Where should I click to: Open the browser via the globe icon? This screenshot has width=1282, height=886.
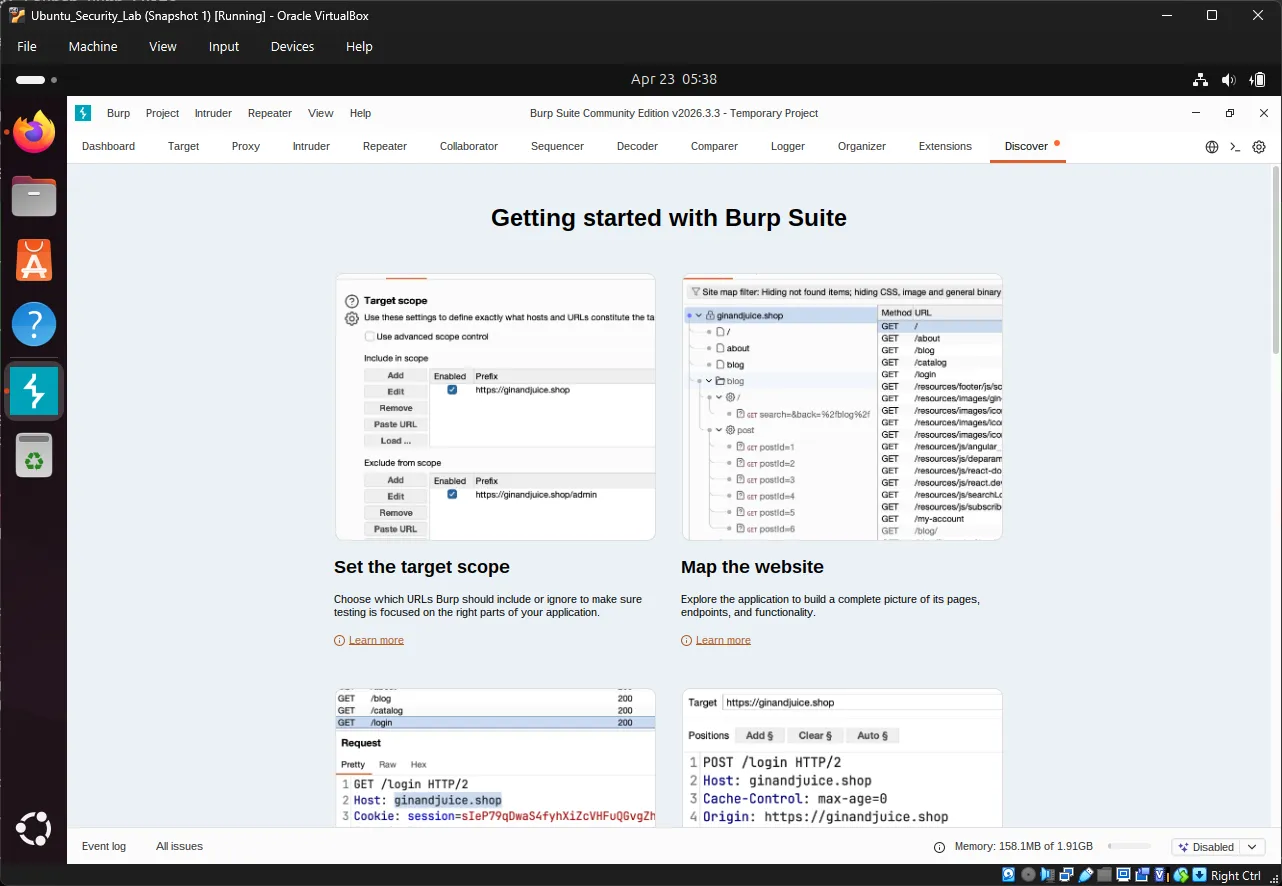pos(1210,146)
